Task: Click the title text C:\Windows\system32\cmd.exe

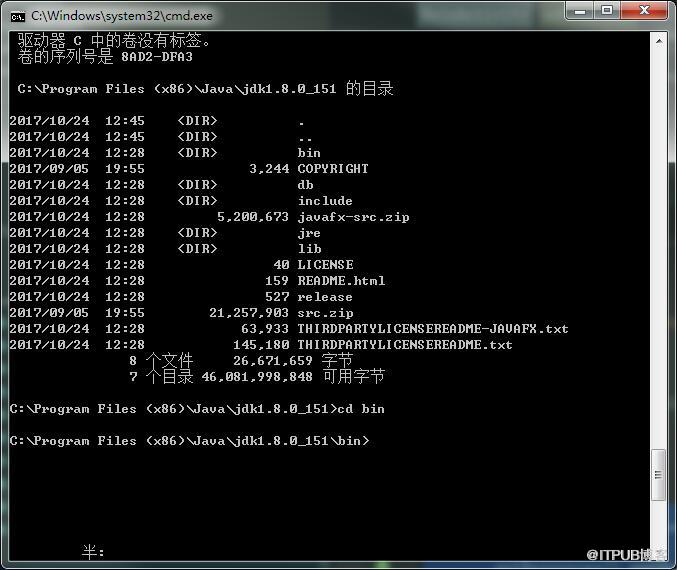Action: pyautogui.click(x=122, y=16)
